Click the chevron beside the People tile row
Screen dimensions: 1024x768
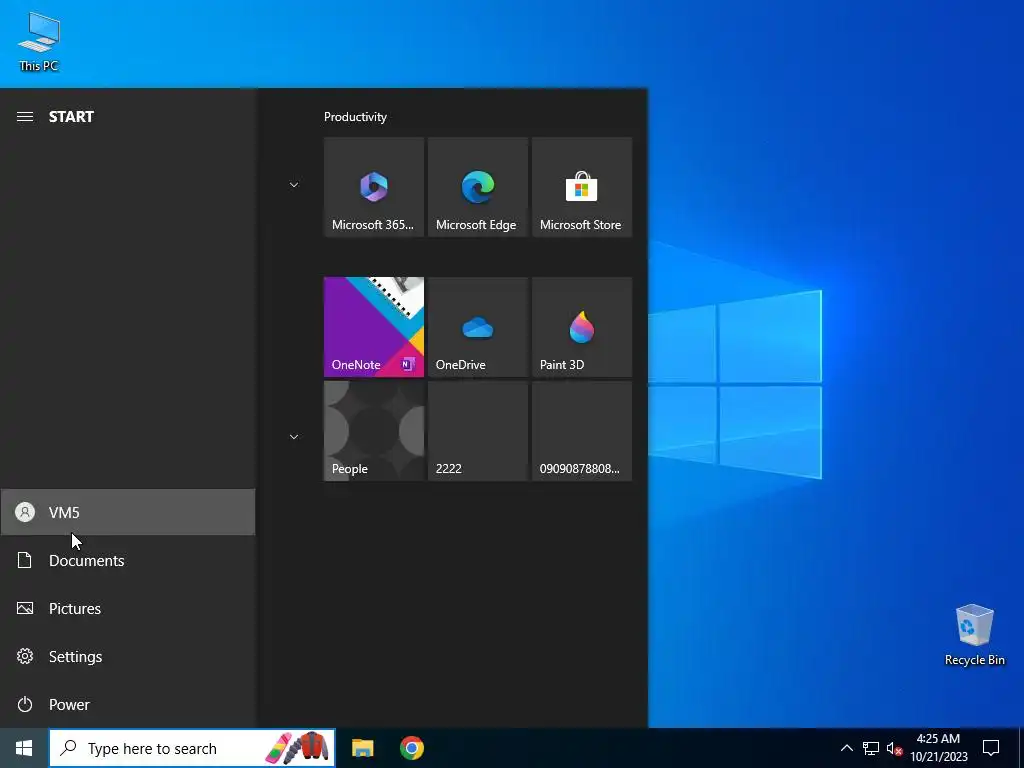(x=294, y=437)
